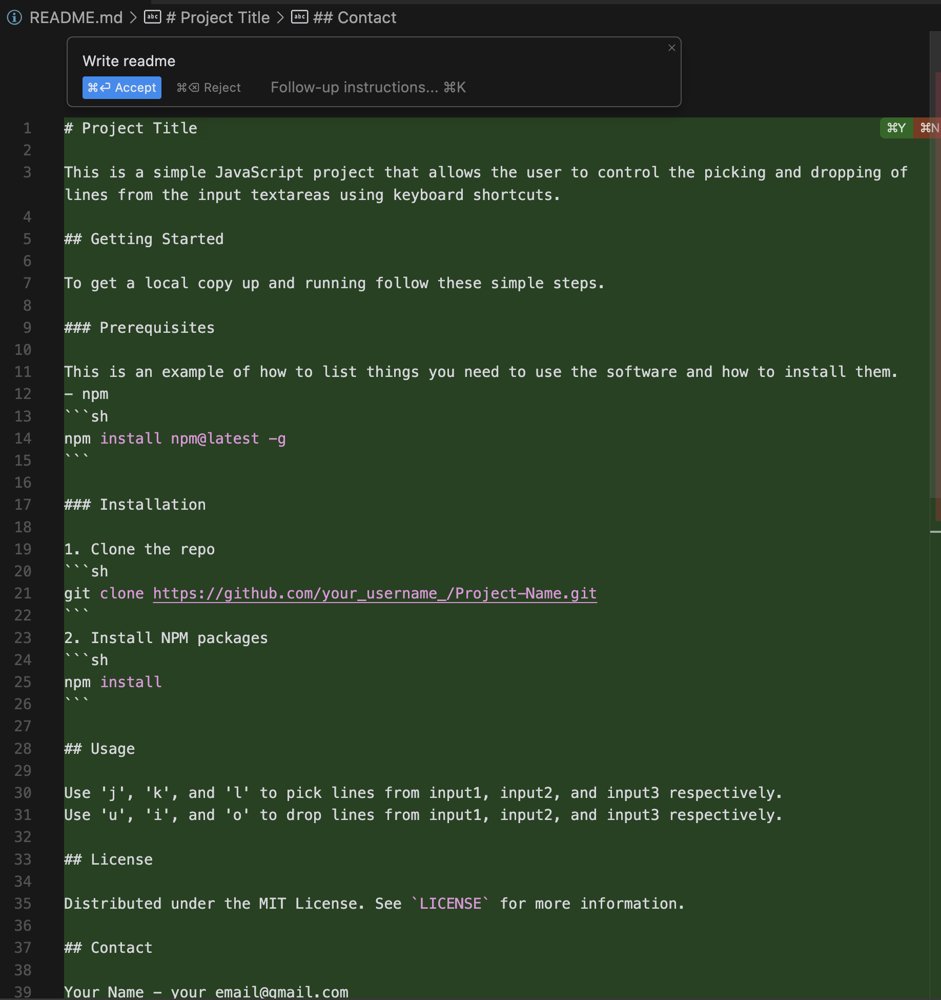Image resolution: width=941 pixels, height=1000 pixels.
Task: Select '# Project Title' breadcrumb
Action: pos(218,17)
